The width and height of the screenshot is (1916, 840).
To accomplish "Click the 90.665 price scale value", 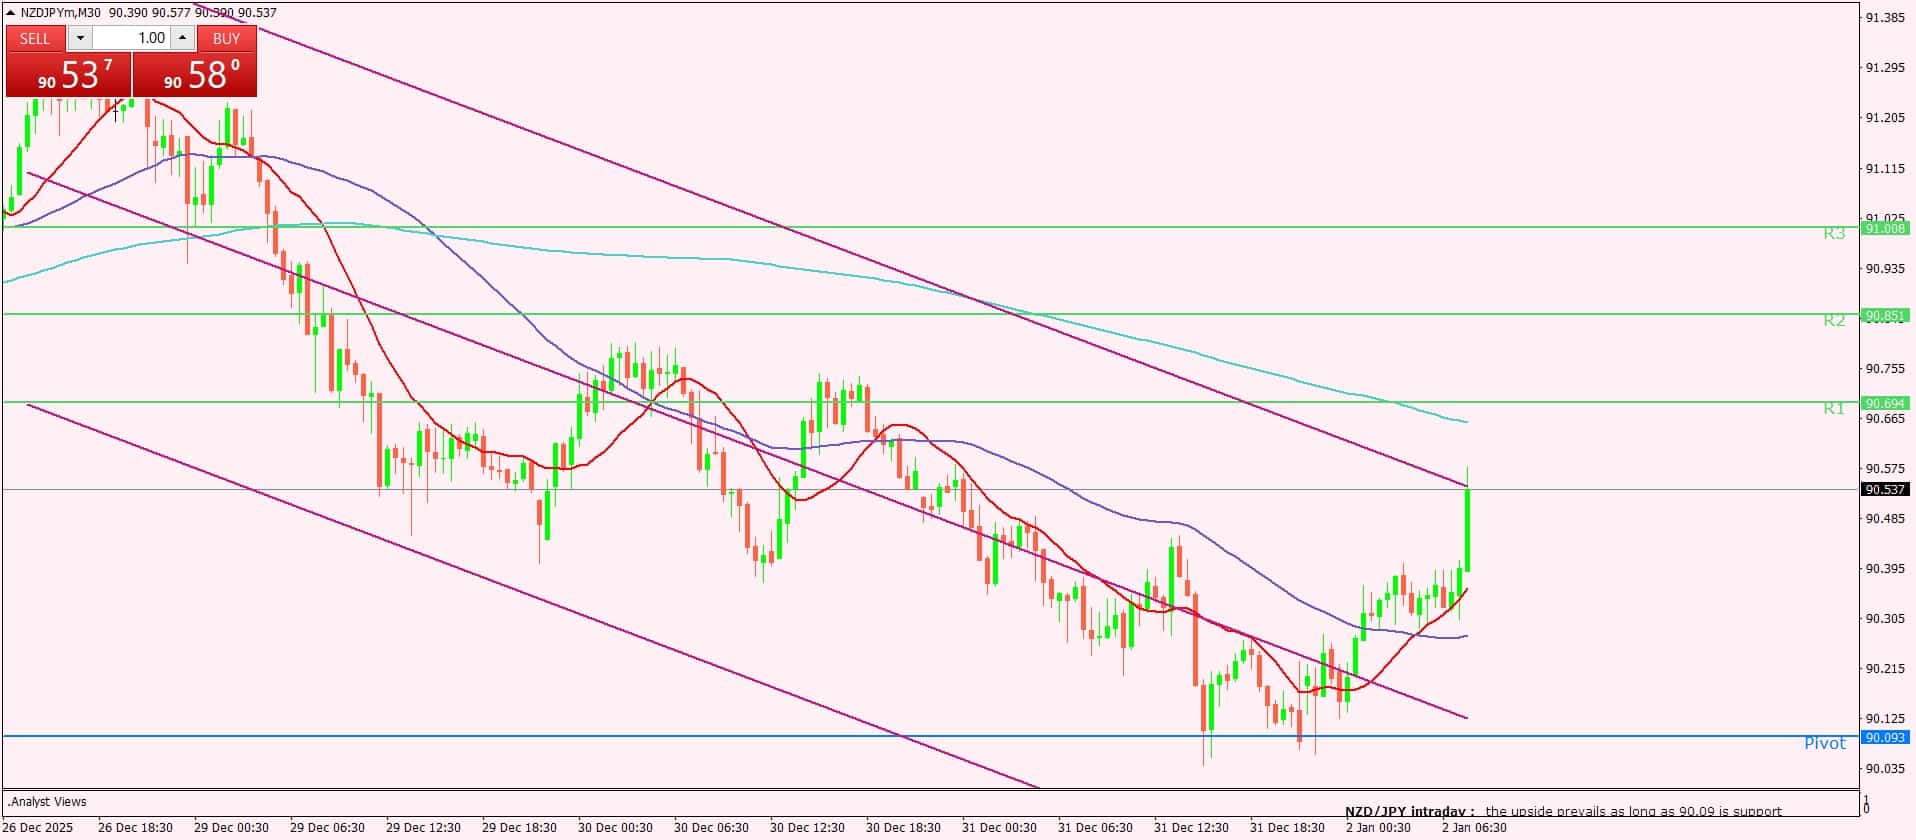I will [x=1885, y=418].
